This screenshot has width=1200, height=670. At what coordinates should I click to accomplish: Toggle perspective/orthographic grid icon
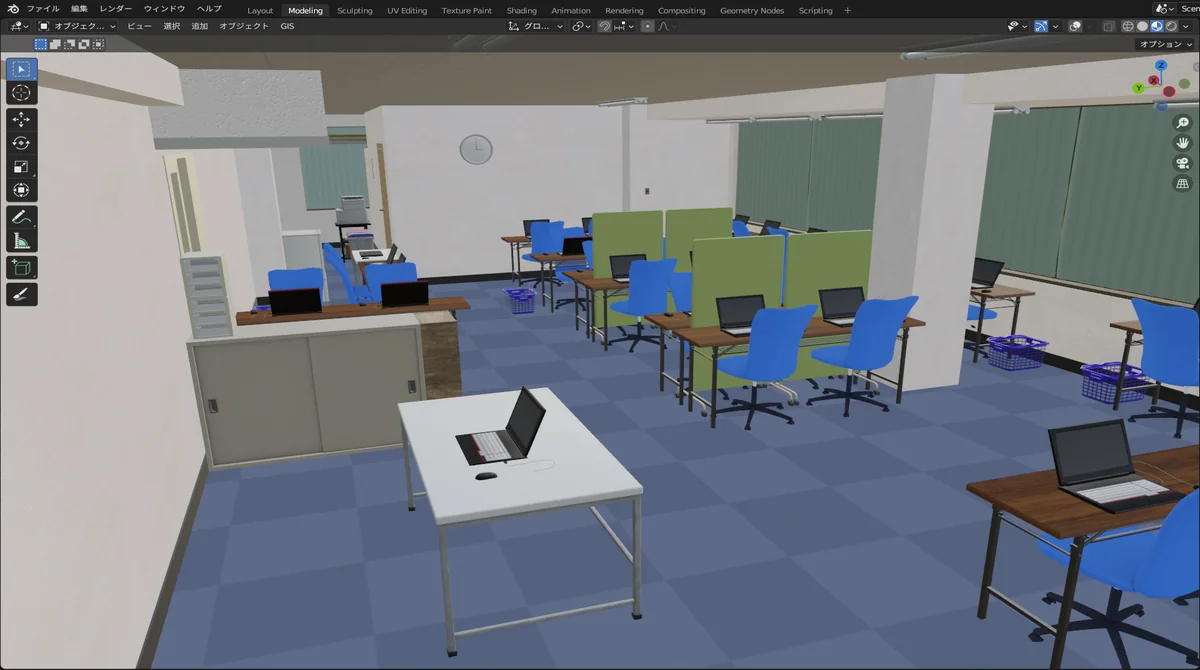click(x=1182, y=184)
